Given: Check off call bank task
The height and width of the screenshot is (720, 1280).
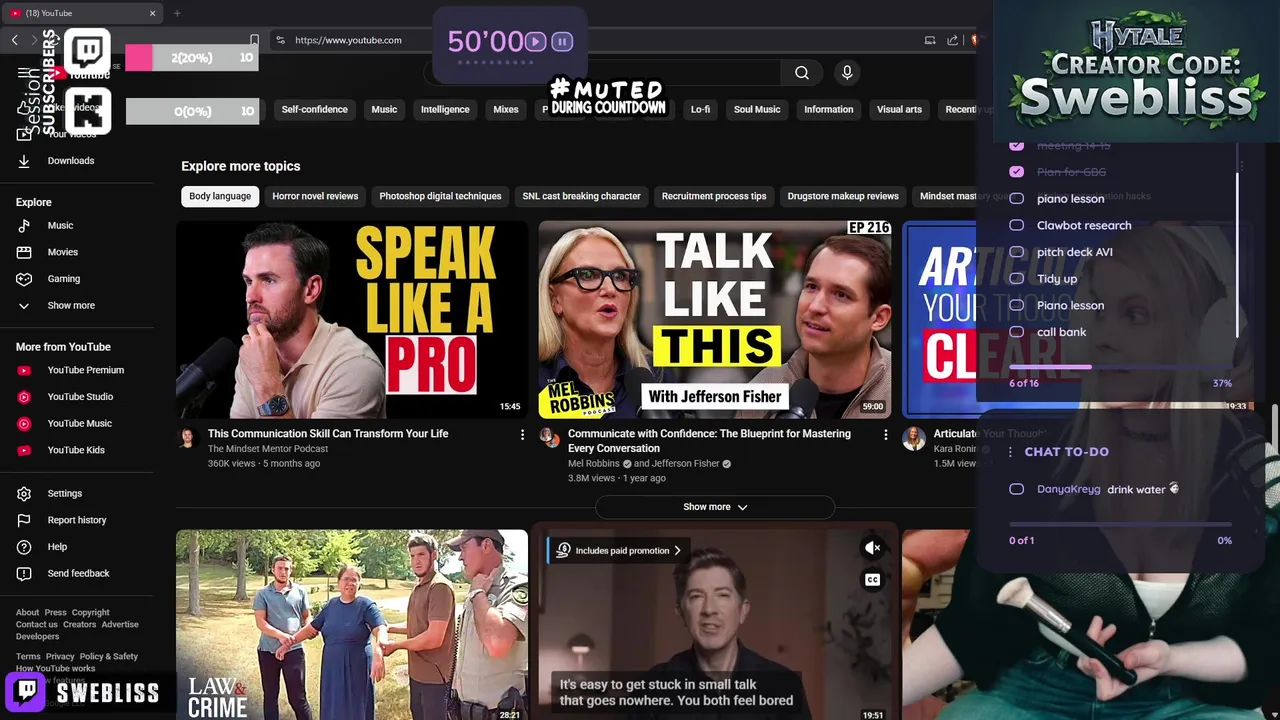Looking at the screenshot, I should point(1017,332).
